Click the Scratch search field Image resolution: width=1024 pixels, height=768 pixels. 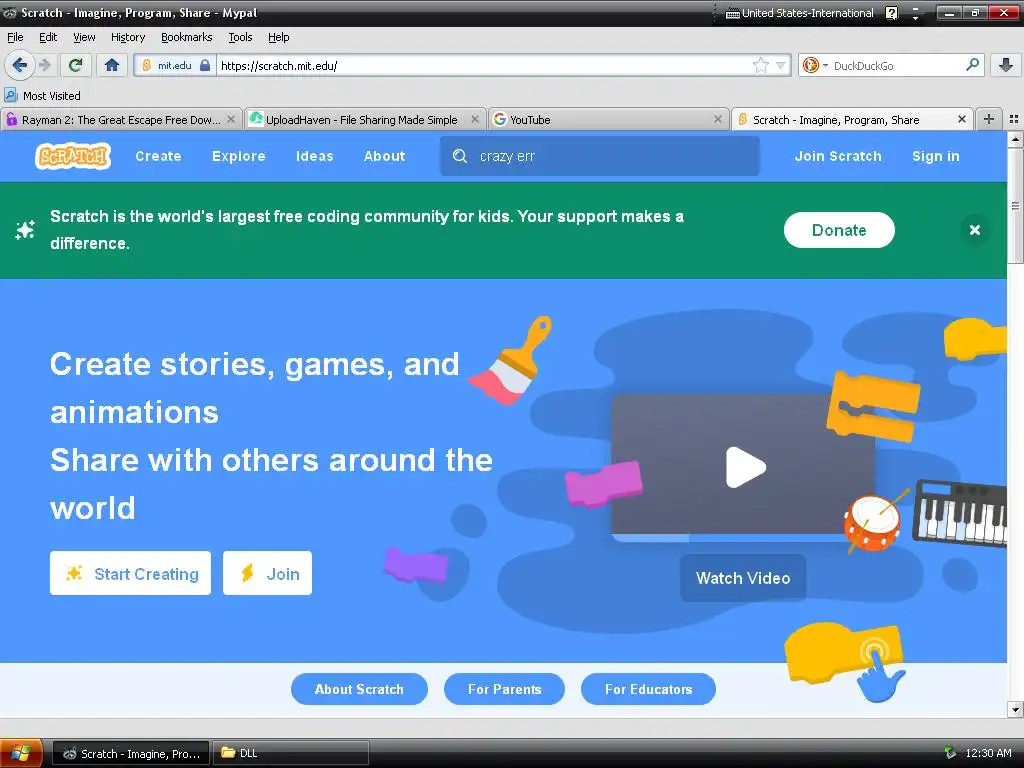tap(600, 156)
